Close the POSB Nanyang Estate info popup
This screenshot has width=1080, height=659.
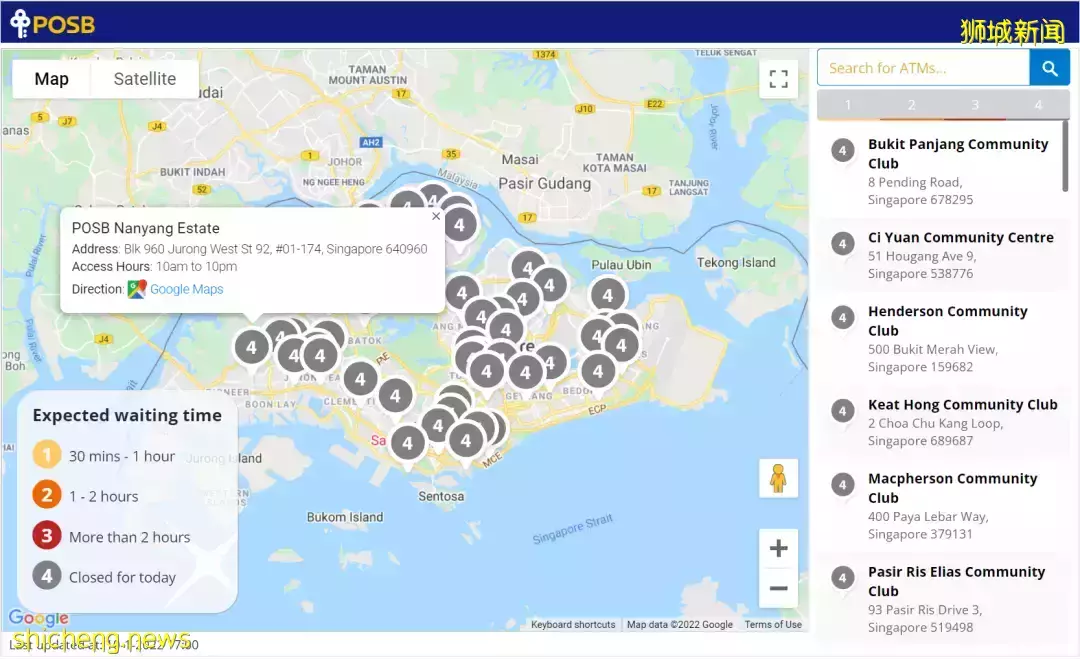[x=436, y=216]
